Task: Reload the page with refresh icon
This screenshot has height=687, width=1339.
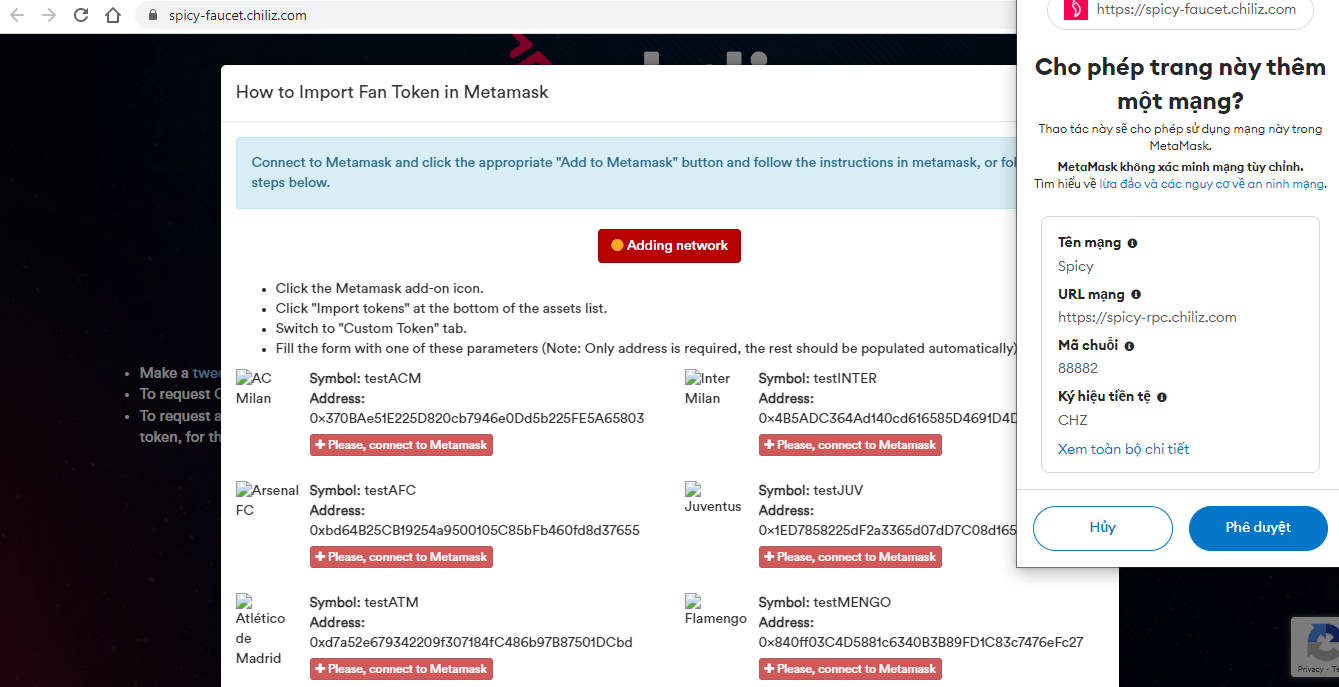Action: [81, 15]
